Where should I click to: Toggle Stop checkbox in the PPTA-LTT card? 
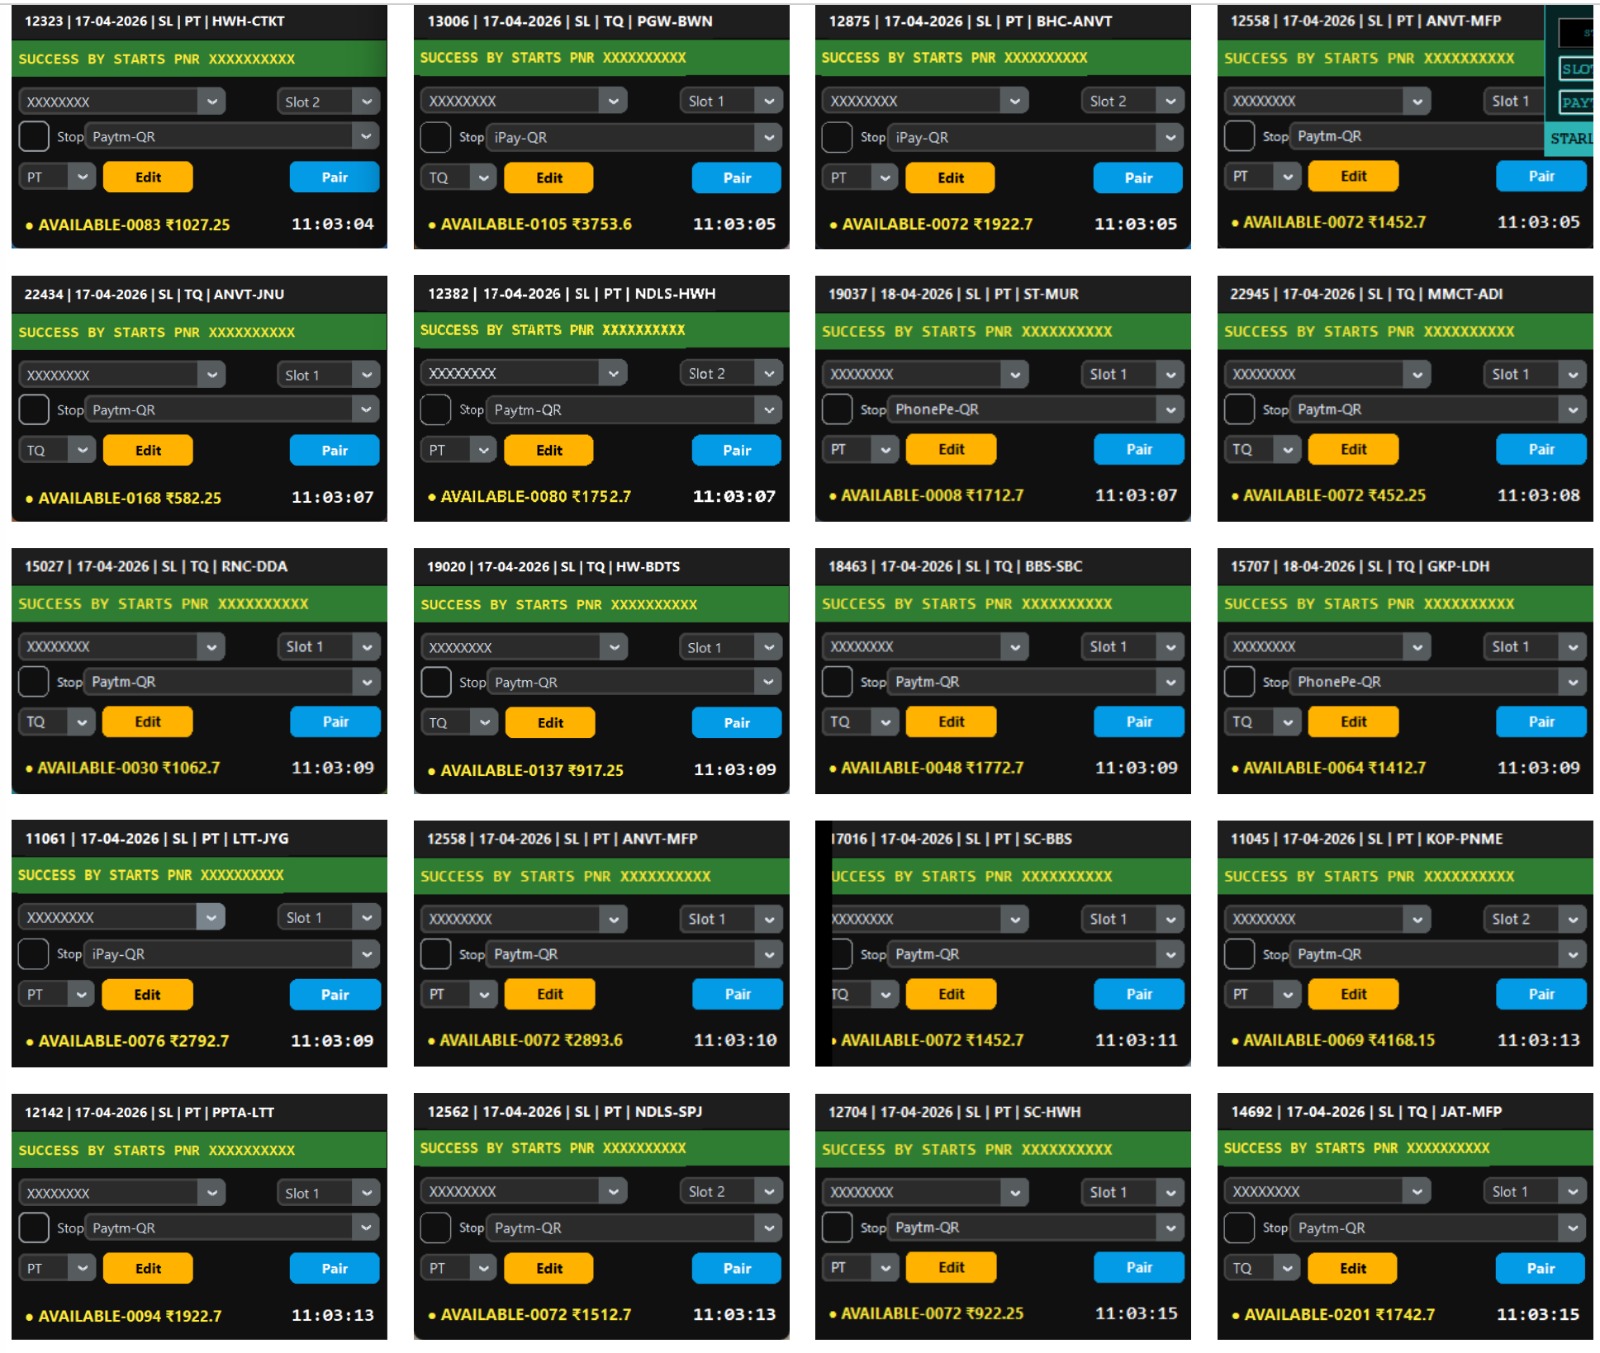pyautogui.click(x=34, y=1227)
